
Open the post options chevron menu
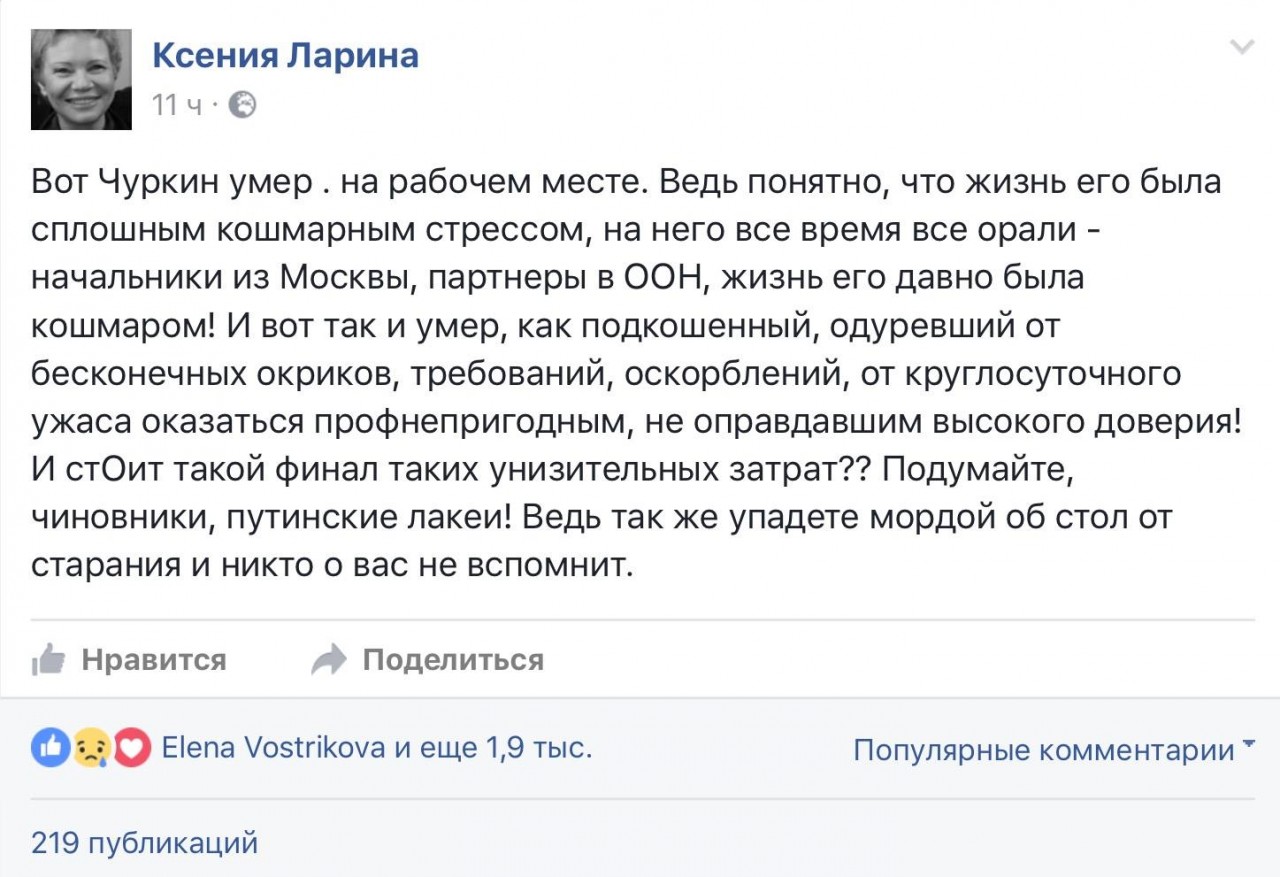click(x=1241, y=47)
